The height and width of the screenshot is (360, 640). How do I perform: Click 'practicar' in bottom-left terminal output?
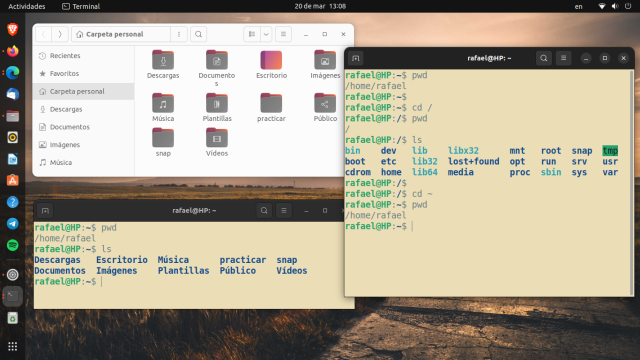[x=242, y=260]
